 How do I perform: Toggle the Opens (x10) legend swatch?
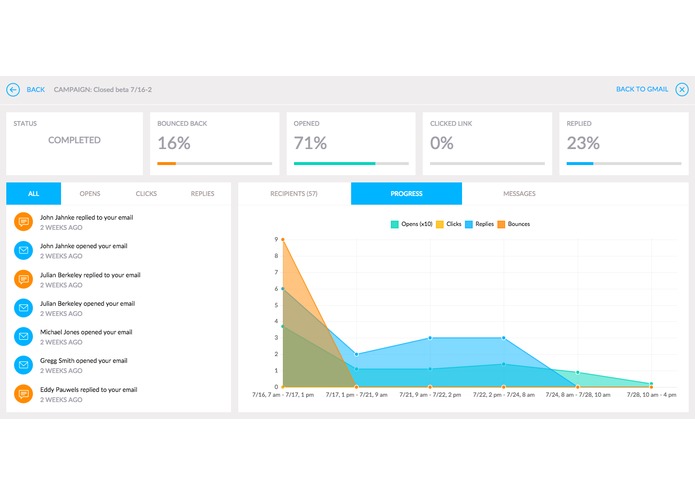[x=394, y=224]
